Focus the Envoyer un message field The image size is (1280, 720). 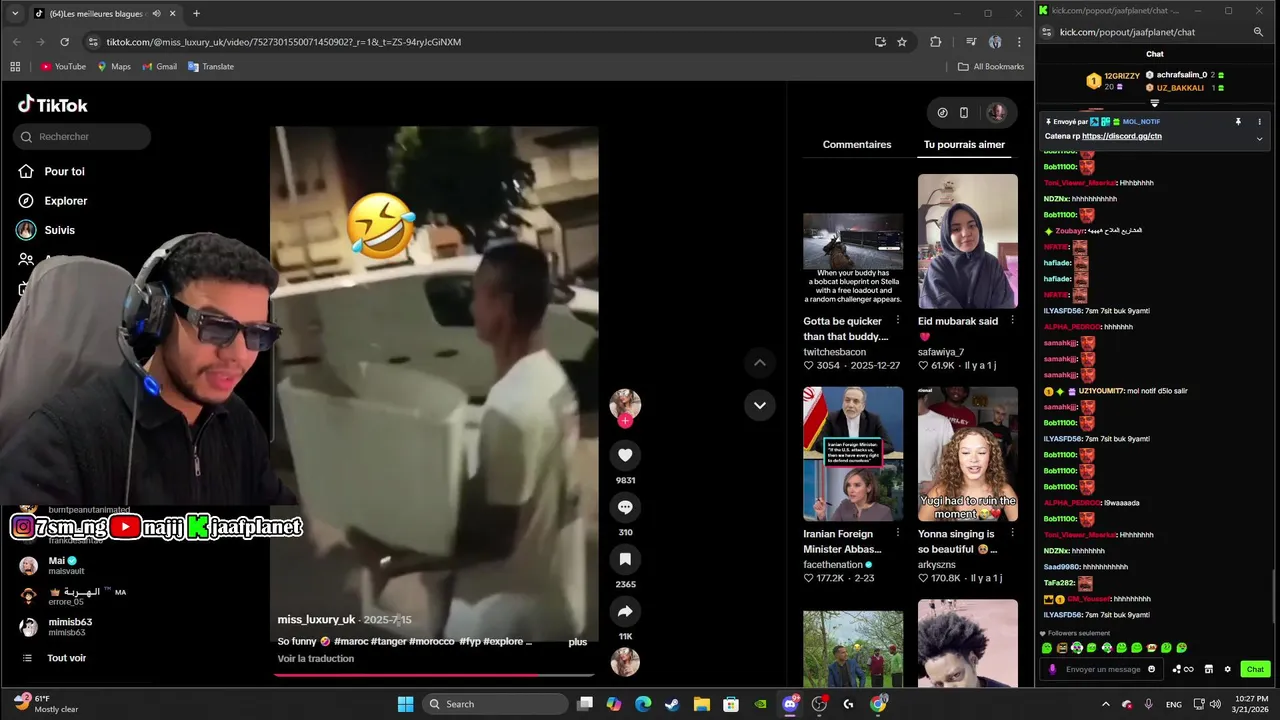pos(1101,669)
